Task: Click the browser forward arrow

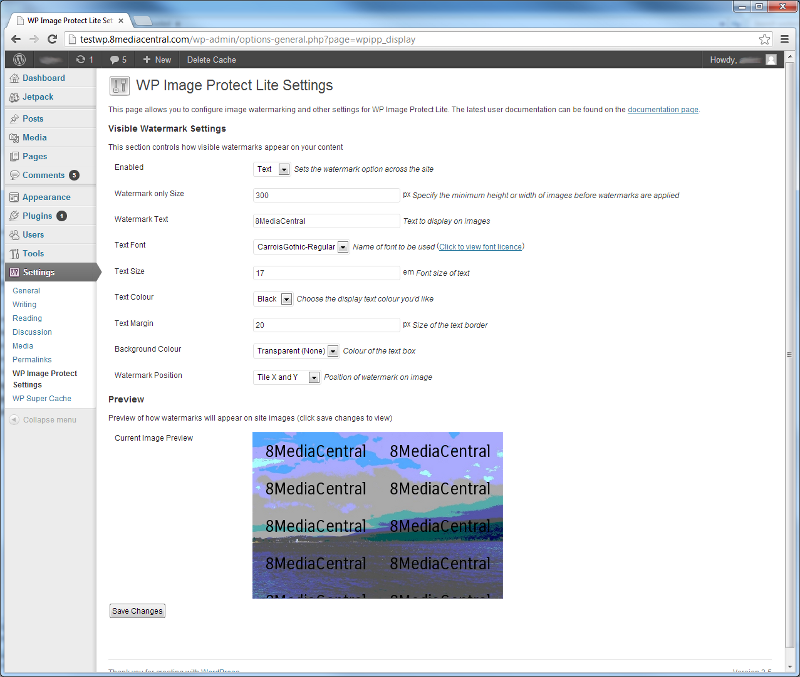Action: [34, 39]
